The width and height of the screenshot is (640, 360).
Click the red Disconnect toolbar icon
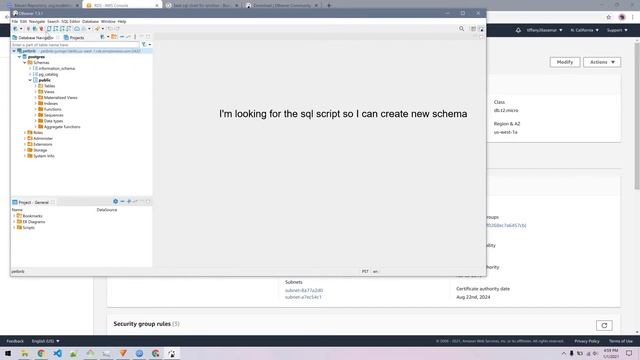pyautogui.click(x=41, y=29)
